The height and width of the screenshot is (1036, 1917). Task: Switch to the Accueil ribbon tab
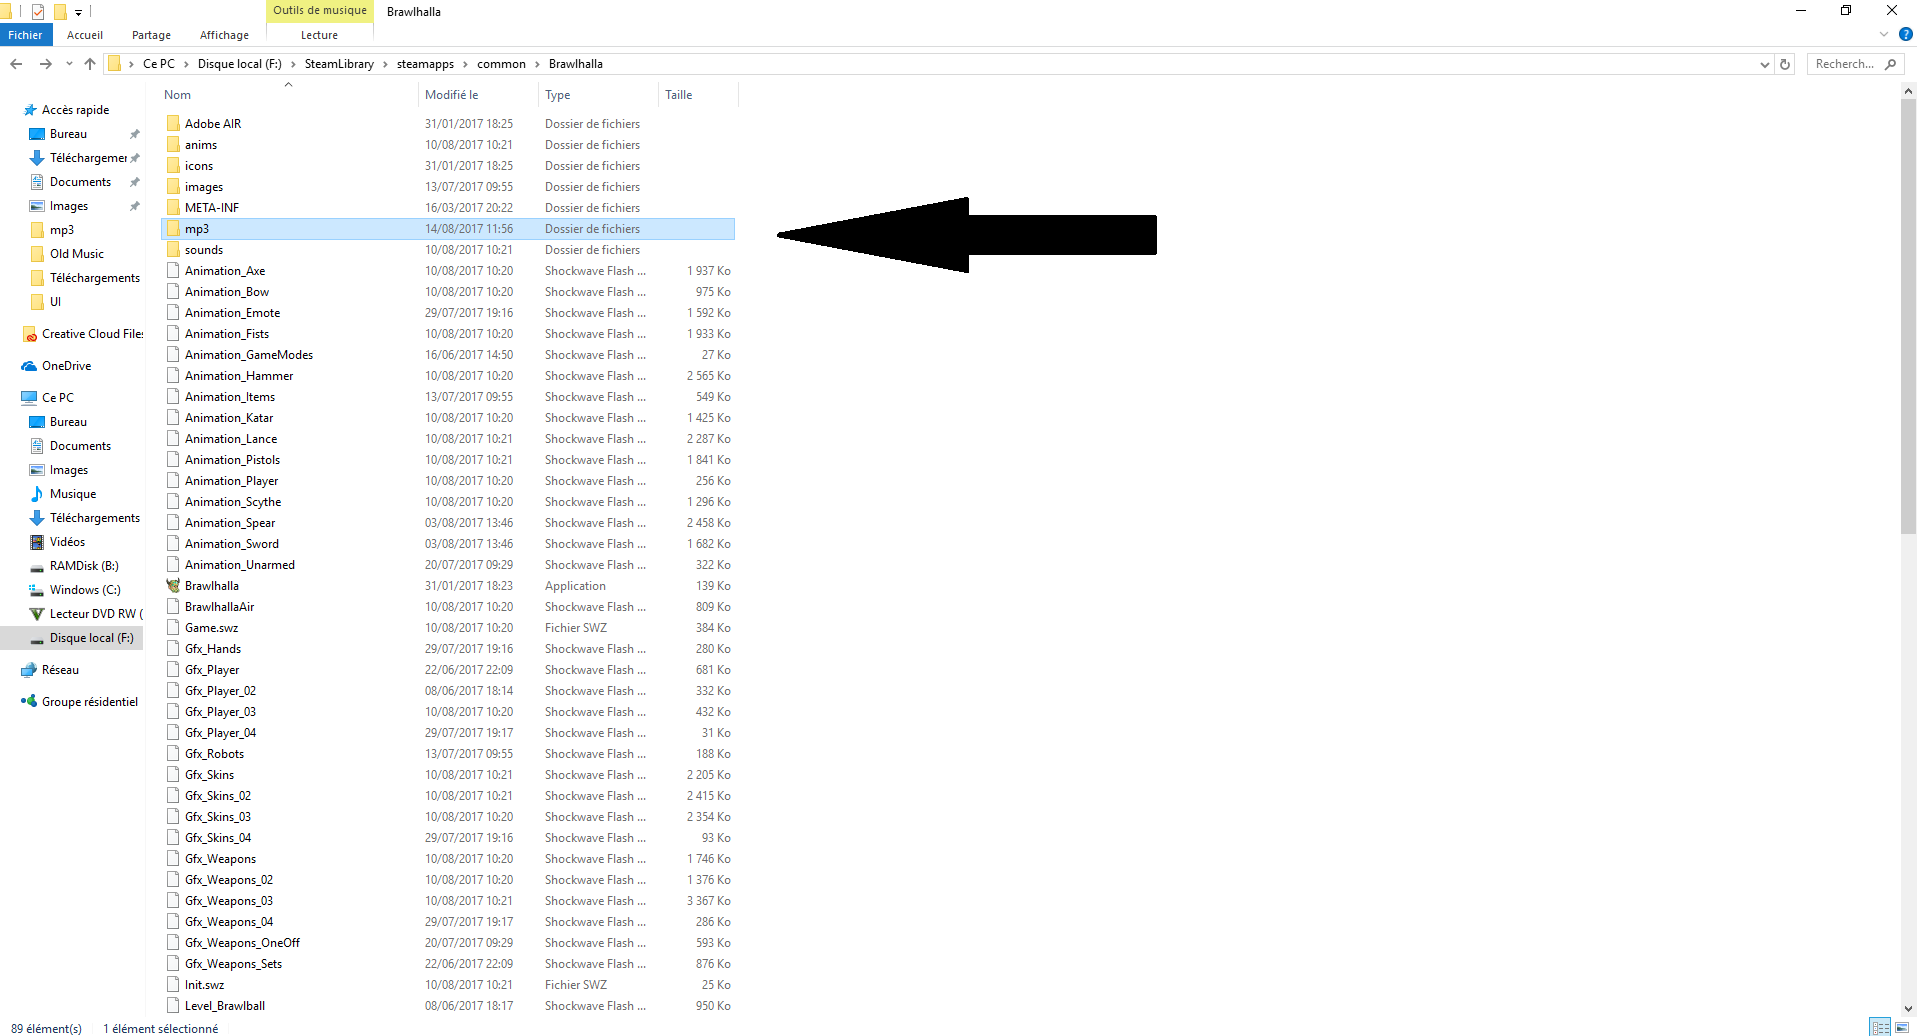tap(85, 35)
